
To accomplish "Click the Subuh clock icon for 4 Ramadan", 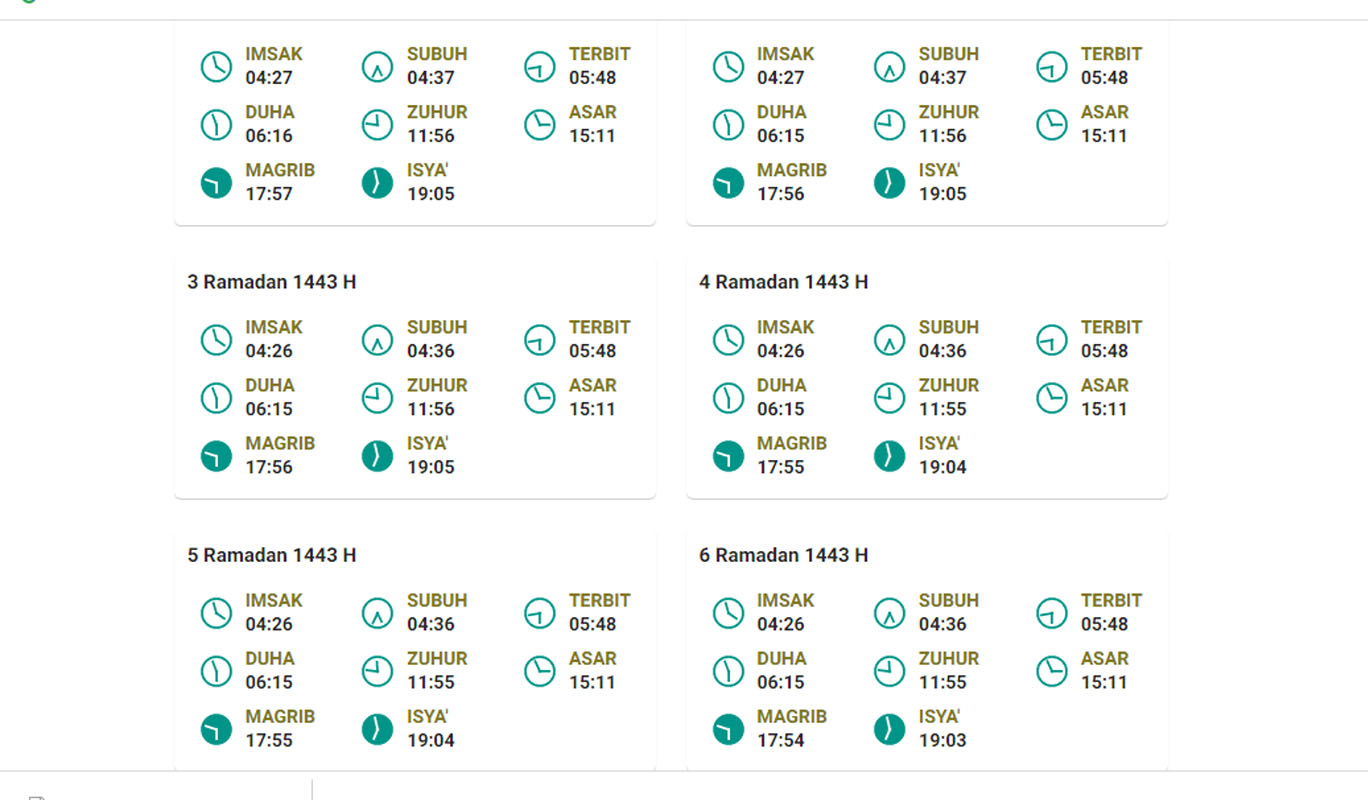I will coord(889,340).
